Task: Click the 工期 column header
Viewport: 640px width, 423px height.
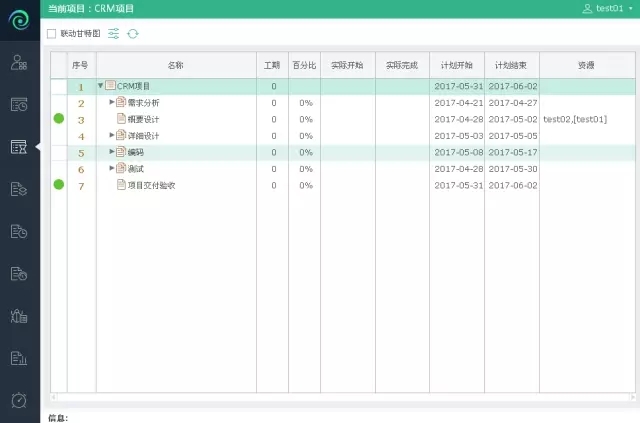Action: click(x=272, y=65)
